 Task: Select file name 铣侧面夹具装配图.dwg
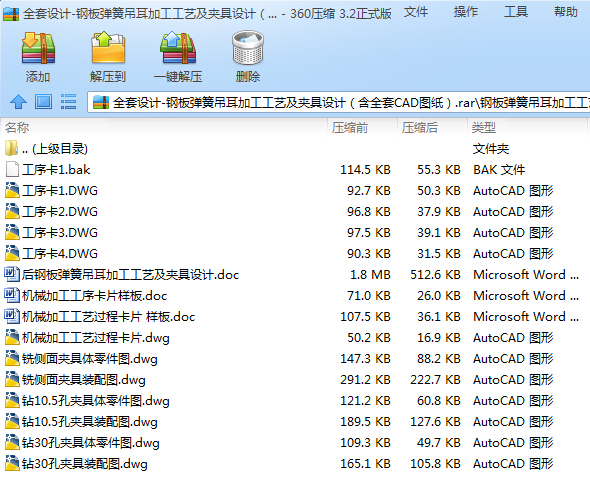tap(84, 380)
